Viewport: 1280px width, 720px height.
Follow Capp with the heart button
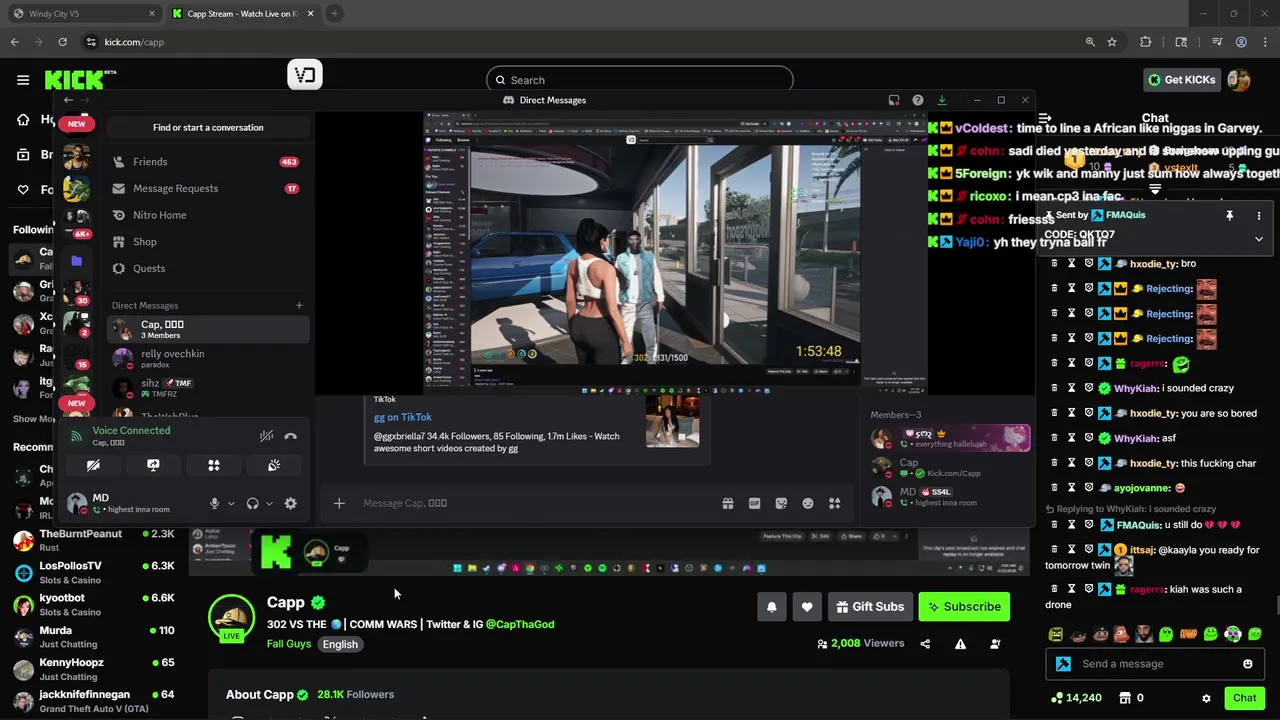pos(807,607)
